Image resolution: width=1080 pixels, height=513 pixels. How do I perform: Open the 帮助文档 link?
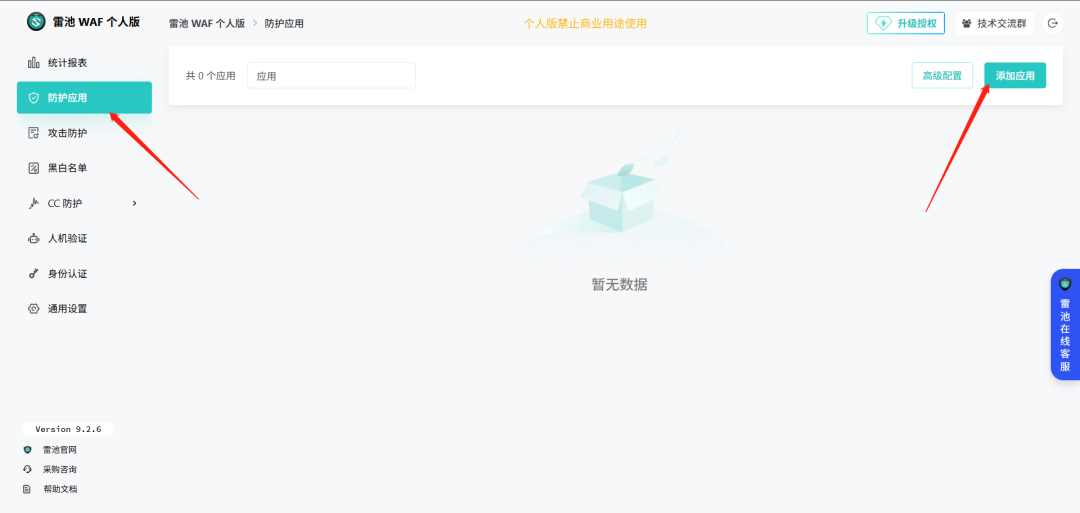pos(59,490)
